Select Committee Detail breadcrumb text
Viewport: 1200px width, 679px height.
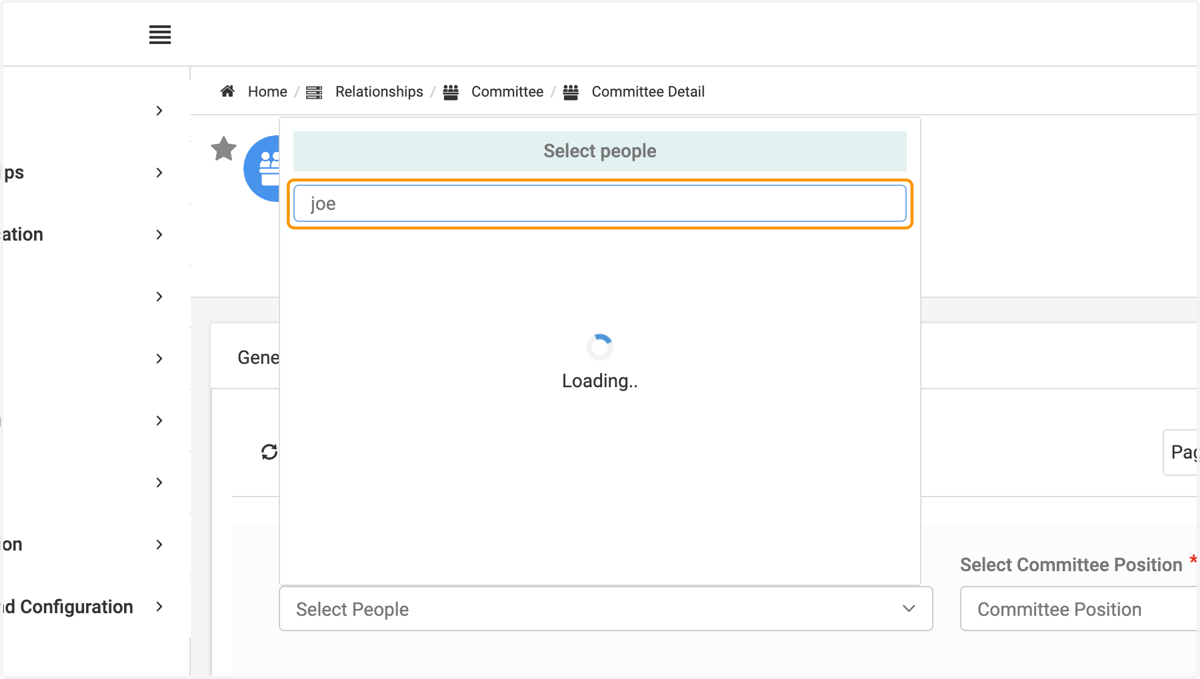[648, 91]
